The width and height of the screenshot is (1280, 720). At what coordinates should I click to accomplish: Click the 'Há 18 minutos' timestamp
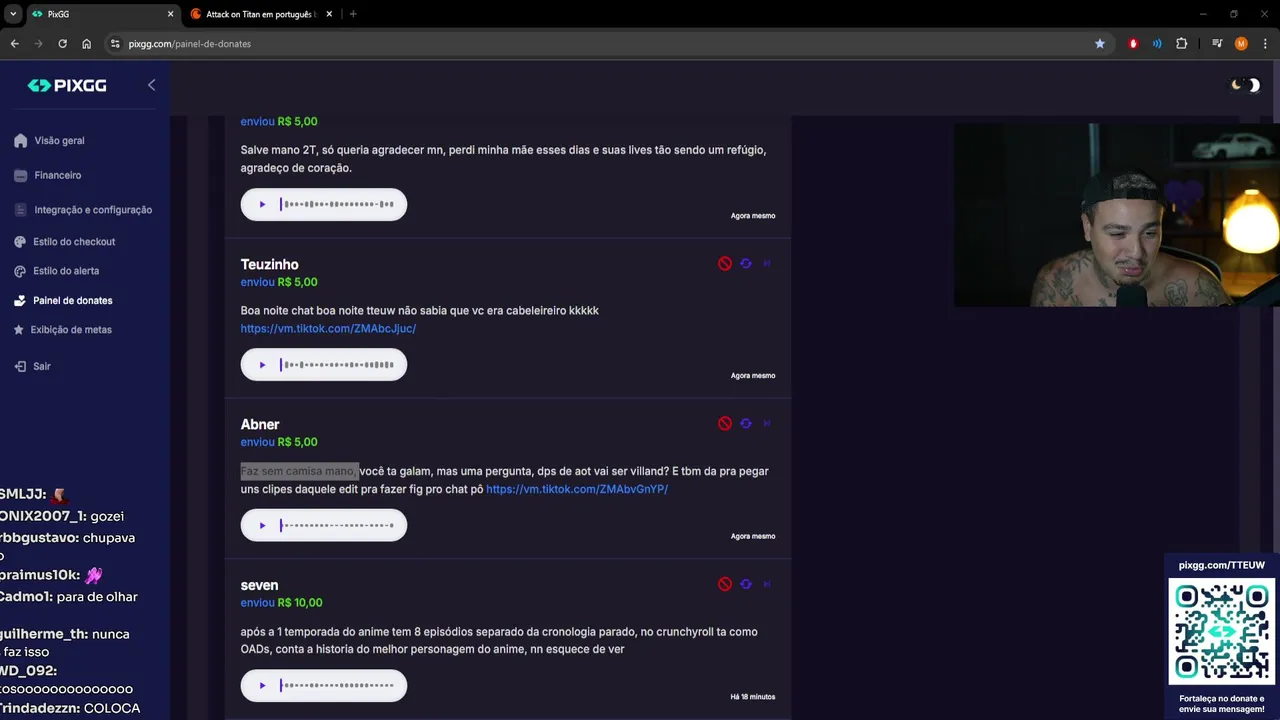pyautogui.click(x=753, y=697)
